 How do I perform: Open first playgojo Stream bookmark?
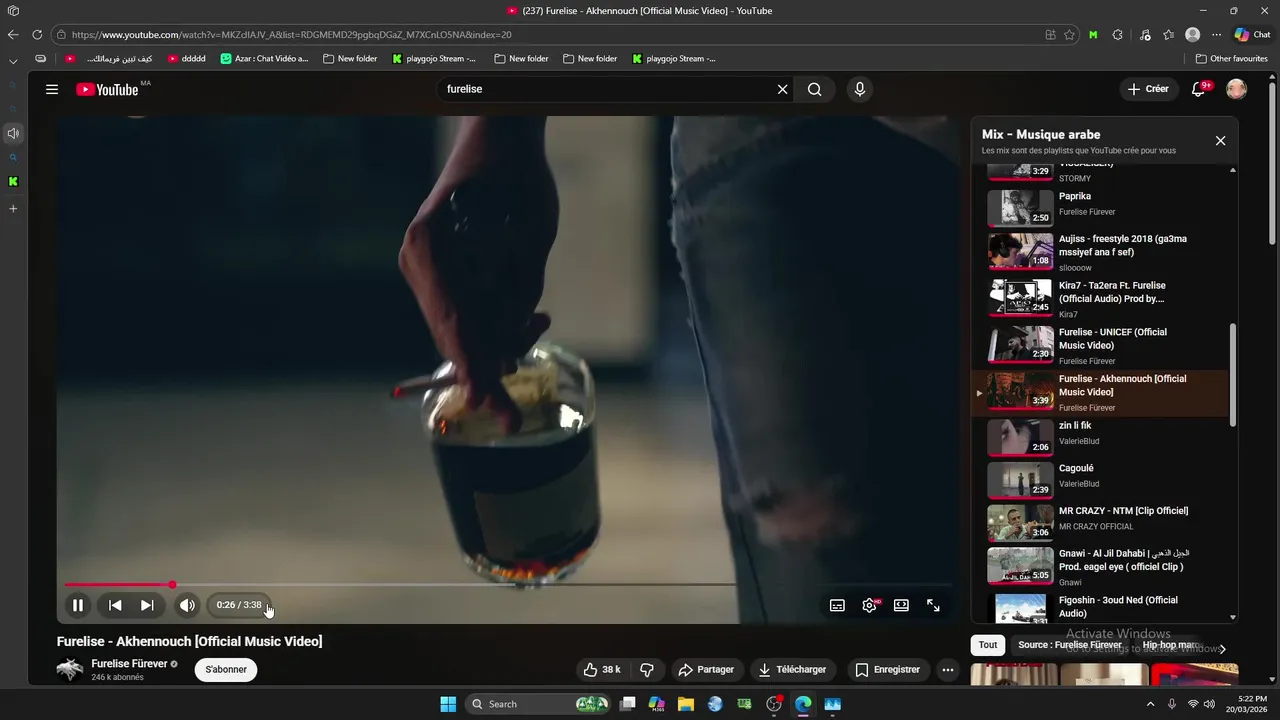click(434, 59)
